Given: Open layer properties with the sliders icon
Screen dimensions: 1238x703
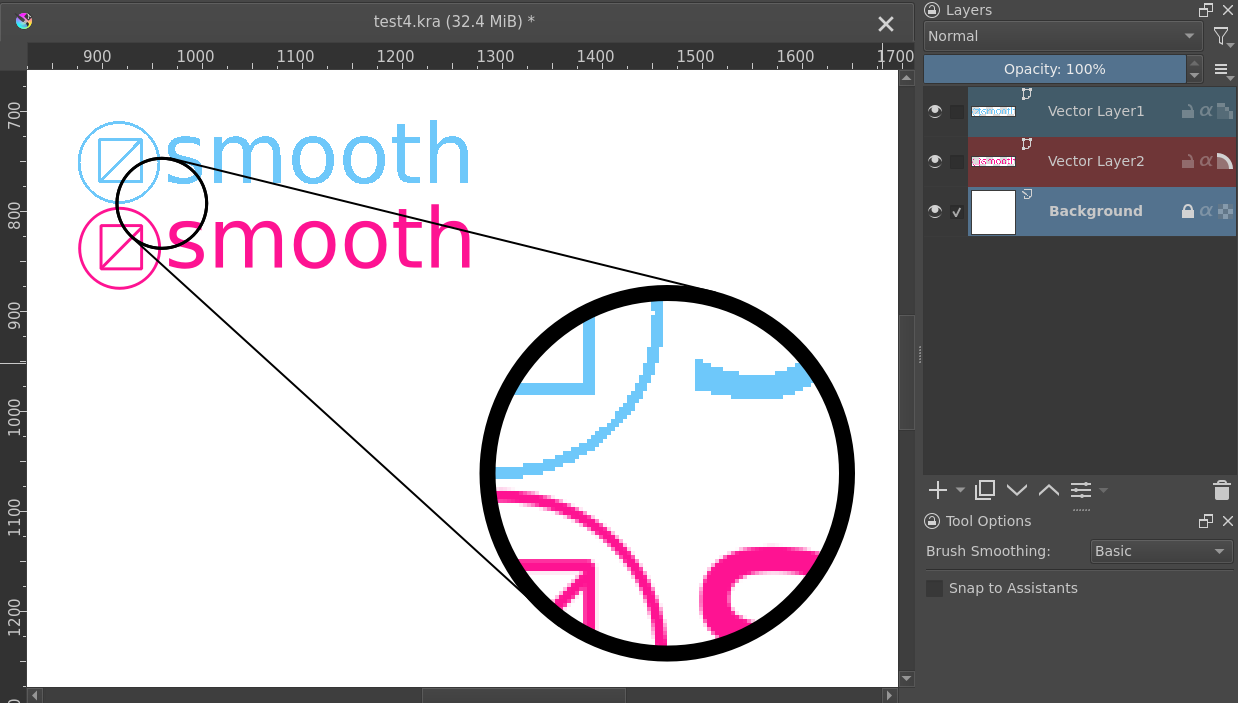Looking at the screenshot, I should tap(1081, 490).
